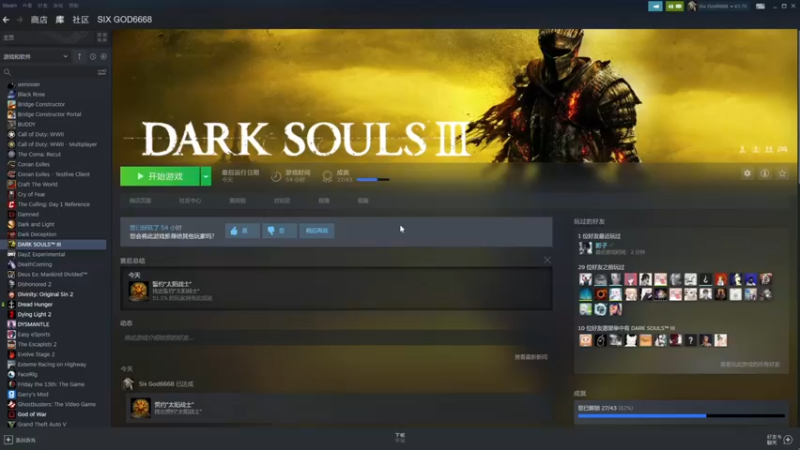Image resolution: width=800 pixels, height=450 pixels.
Task: Click the blue announcements megaphone icon
Action: pos(655,6)
